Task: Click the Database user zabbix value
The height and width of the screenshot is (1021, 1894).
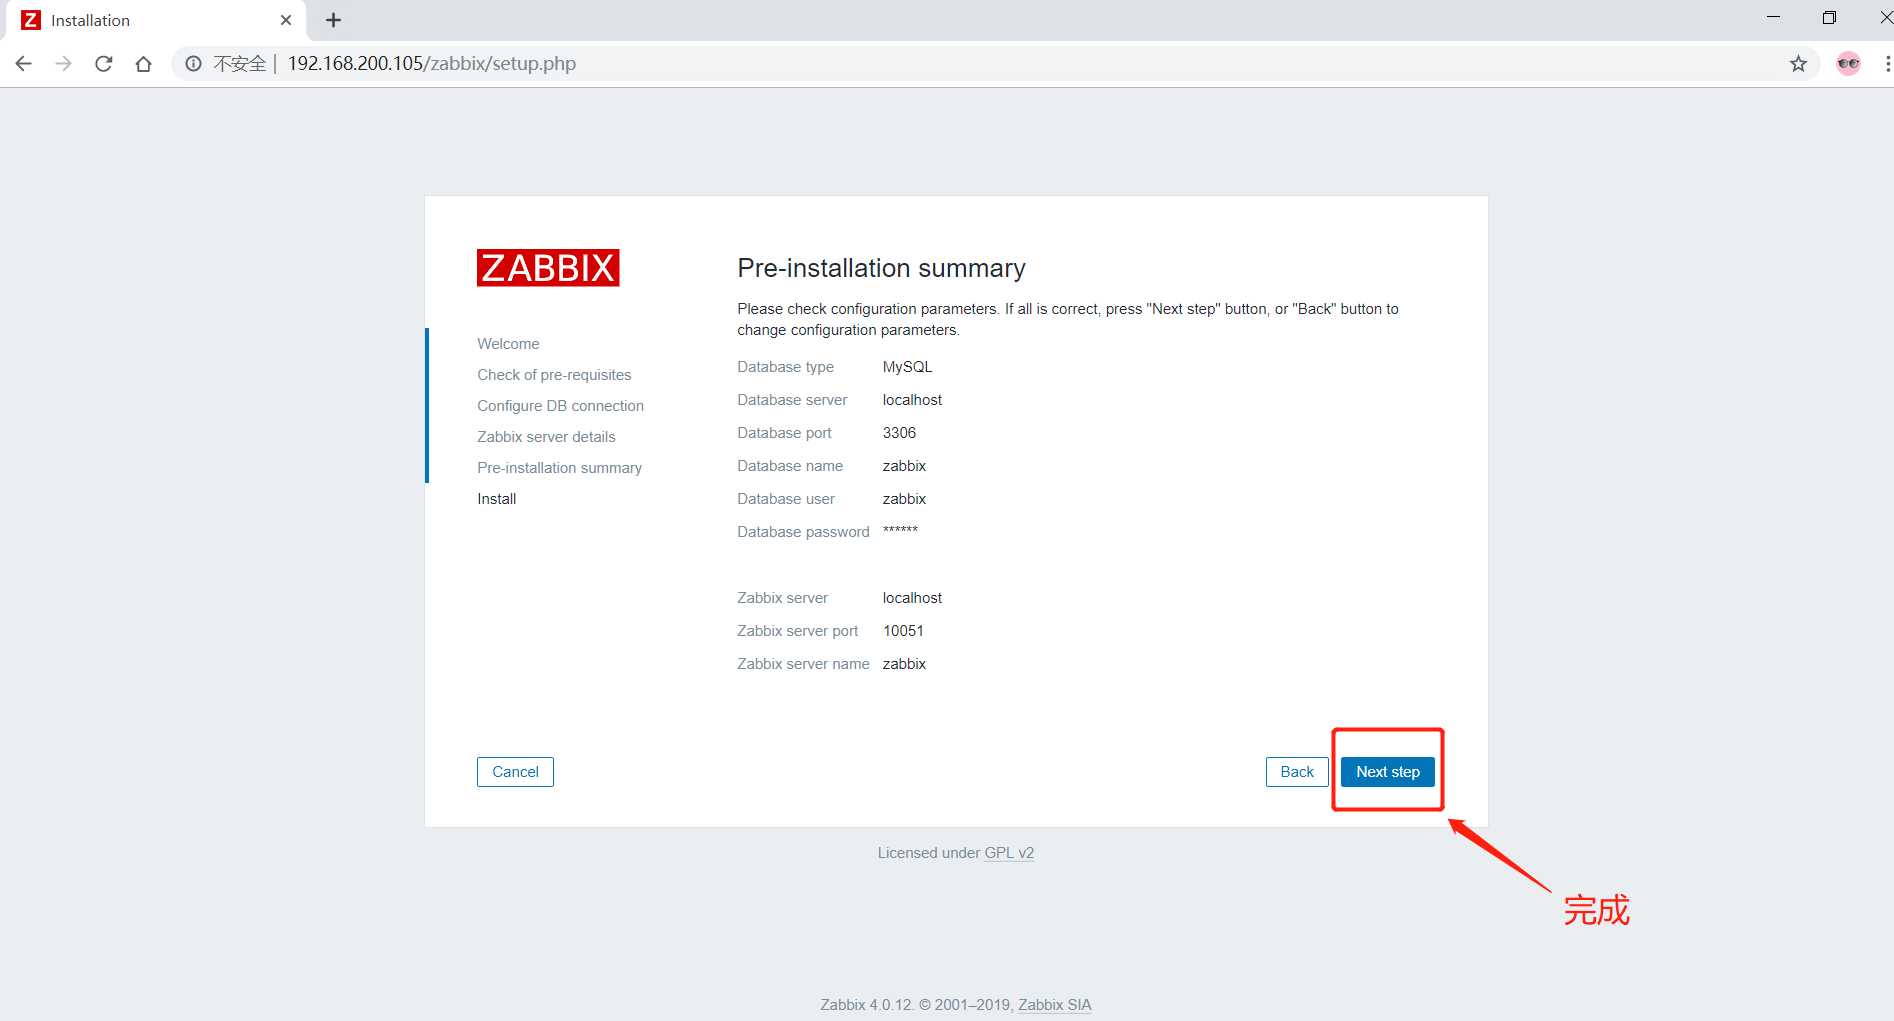Action: point(904,499)
